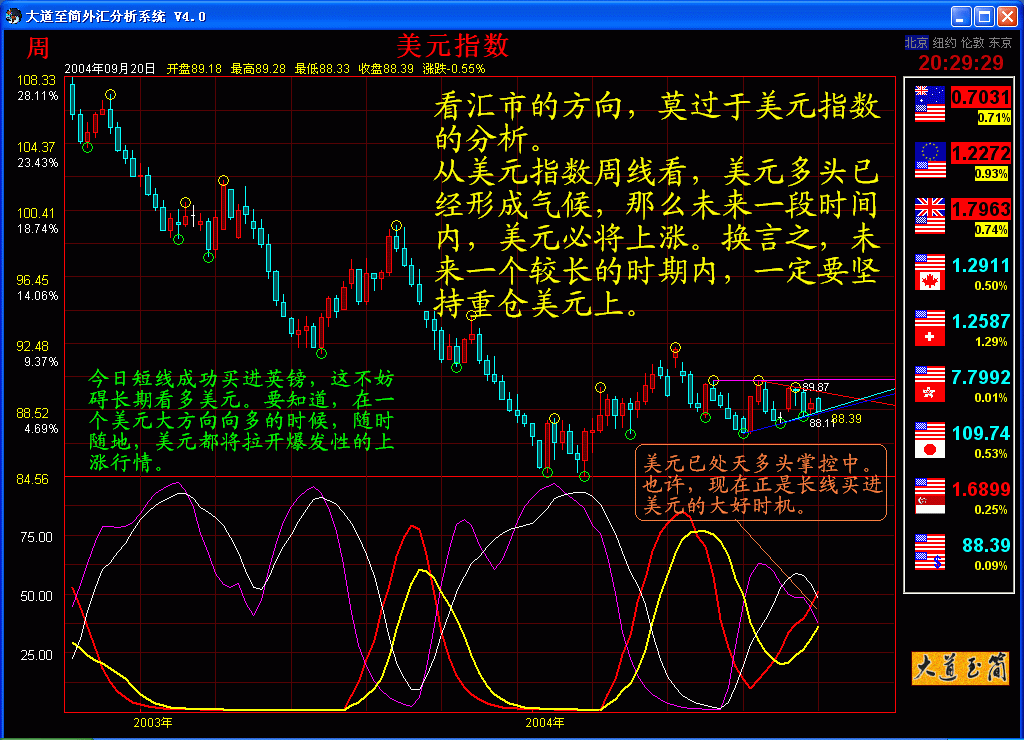Click the 2004年 time axis label
This screenshot has height=740, width=1024.
(x=545, y=722)
